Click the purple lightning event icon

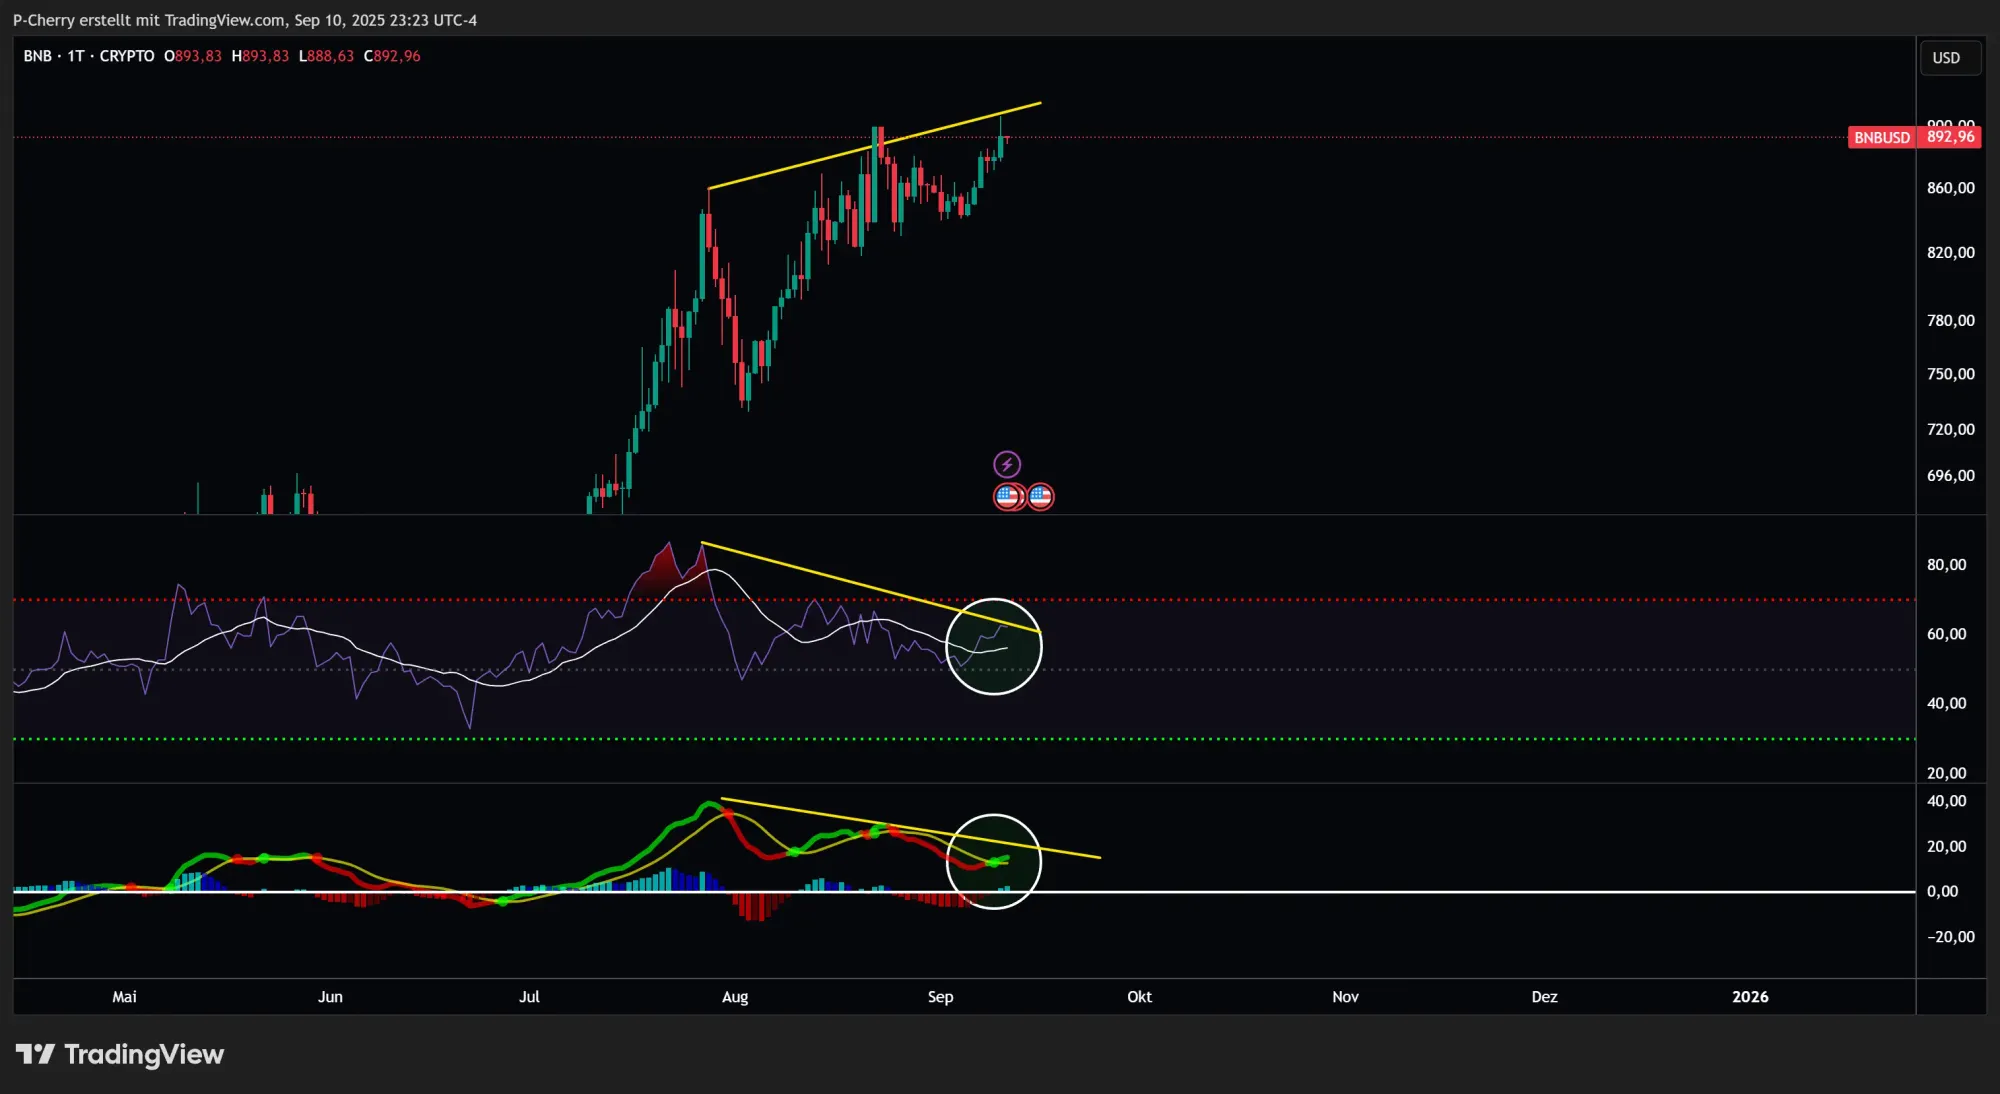[x=1007, y=464]
